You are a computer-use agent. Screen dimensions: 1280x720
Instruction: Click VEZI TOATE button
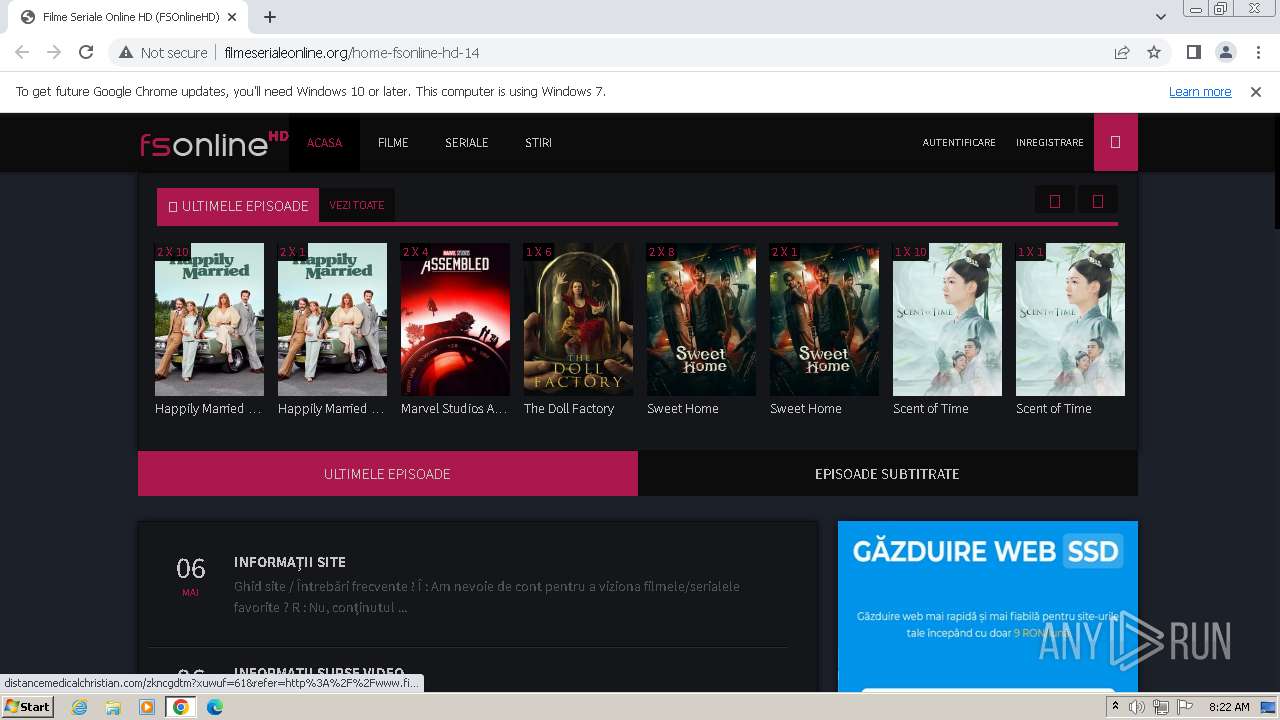click(x=357, y=205)
